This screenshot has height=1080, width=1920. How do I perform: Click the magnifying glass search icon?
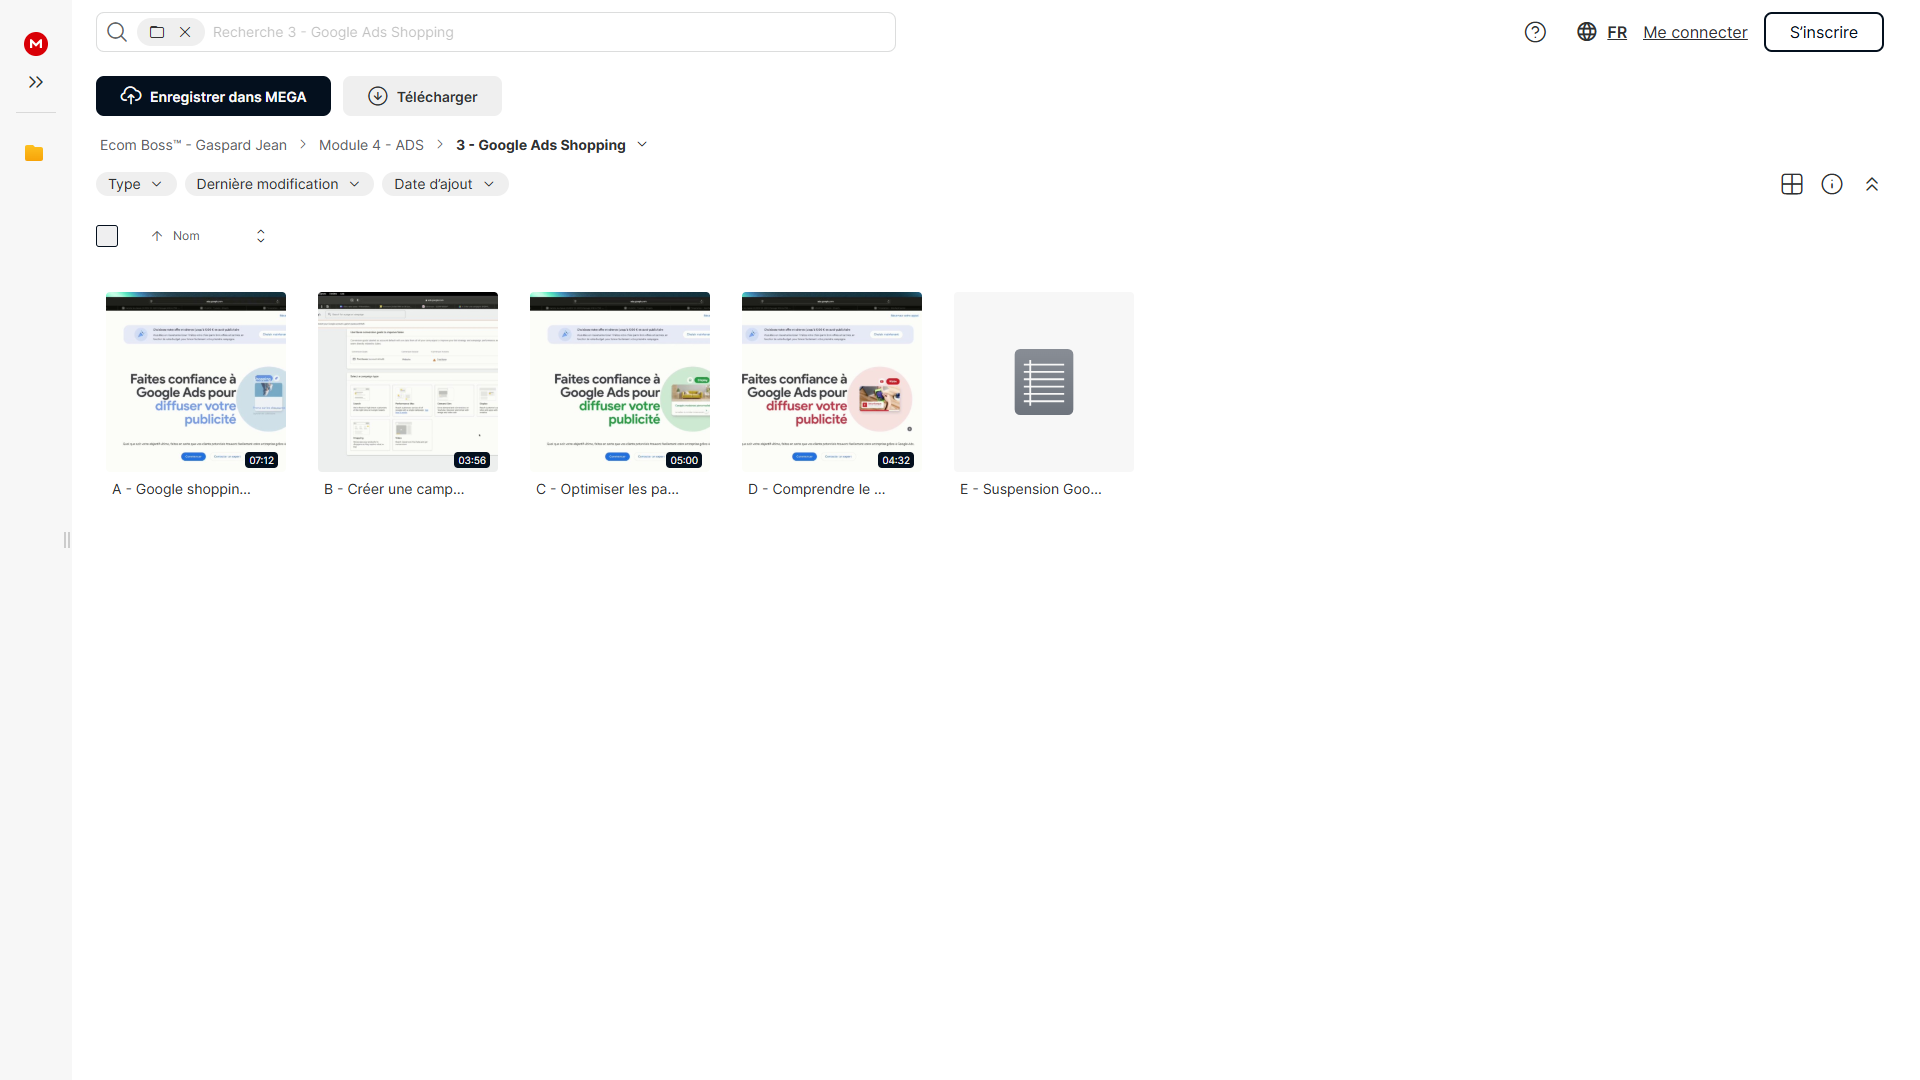point(117,32)
